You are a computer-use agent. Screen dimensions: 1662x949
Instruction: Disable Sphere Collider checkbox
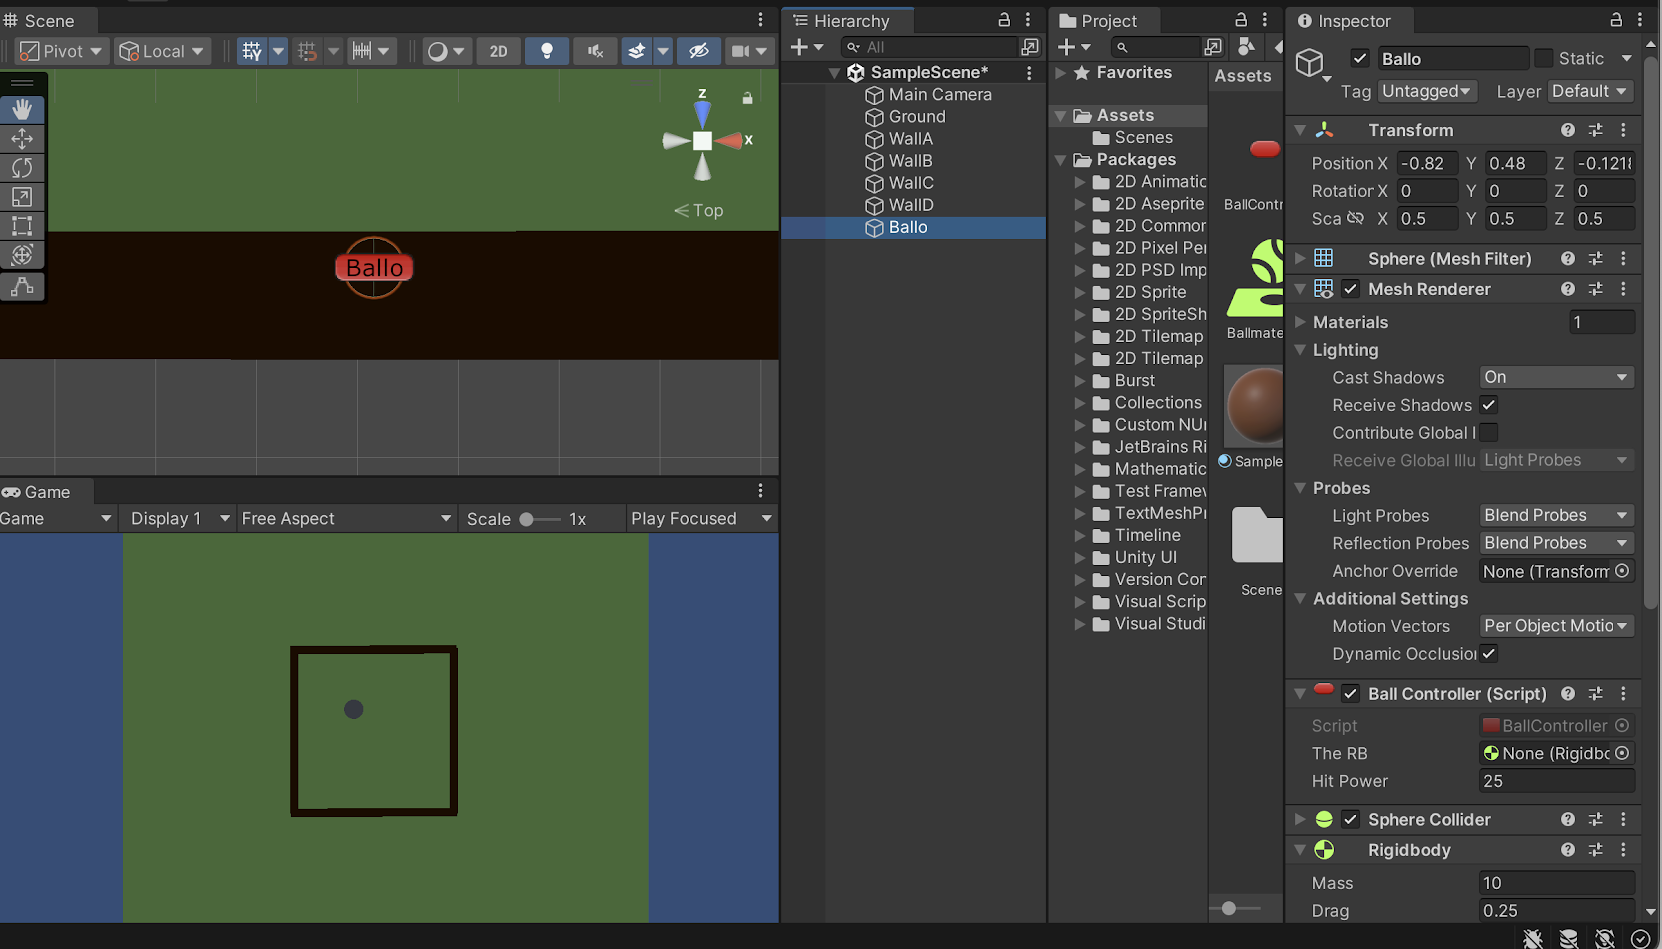tap(1351, 820)
